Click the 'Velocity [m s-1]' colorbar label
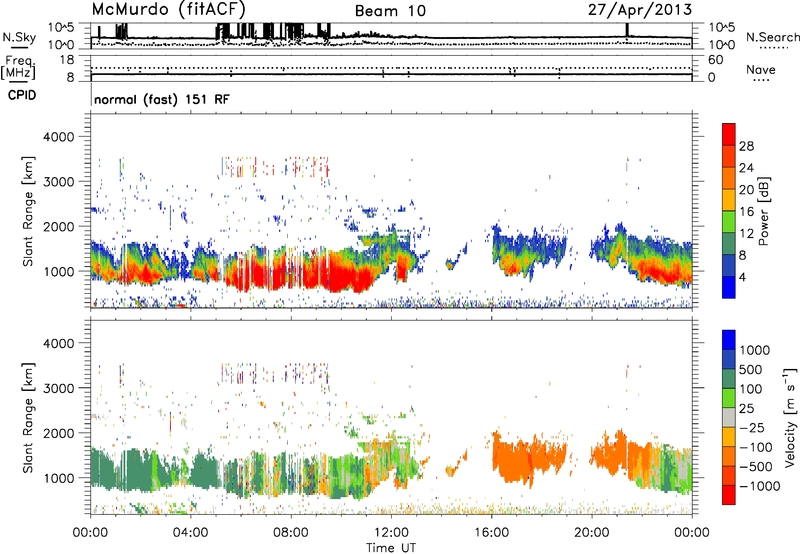 790,417
